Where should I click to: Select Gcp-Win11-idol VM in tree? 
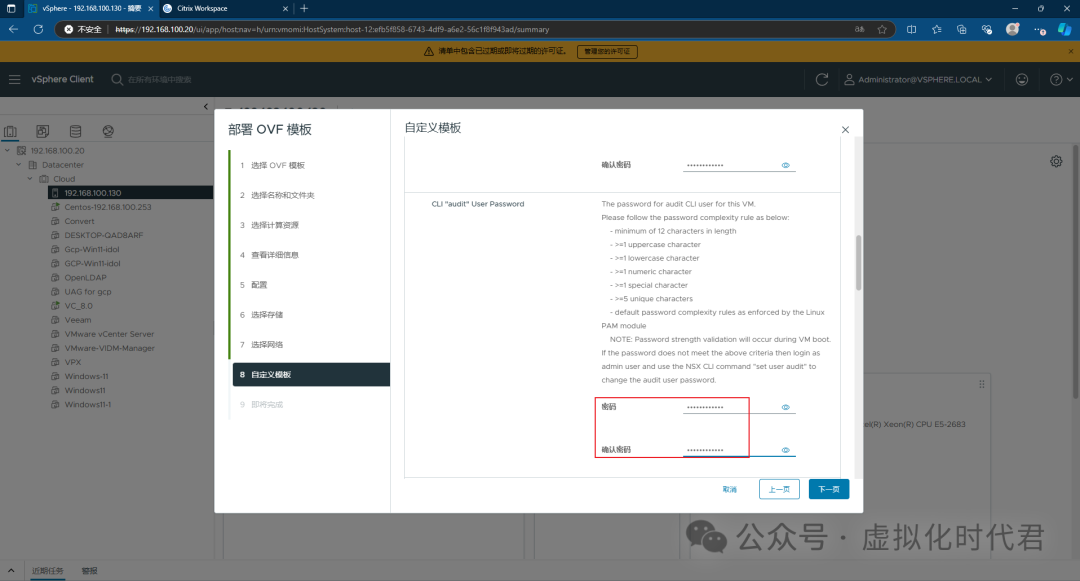pos(92,249)
